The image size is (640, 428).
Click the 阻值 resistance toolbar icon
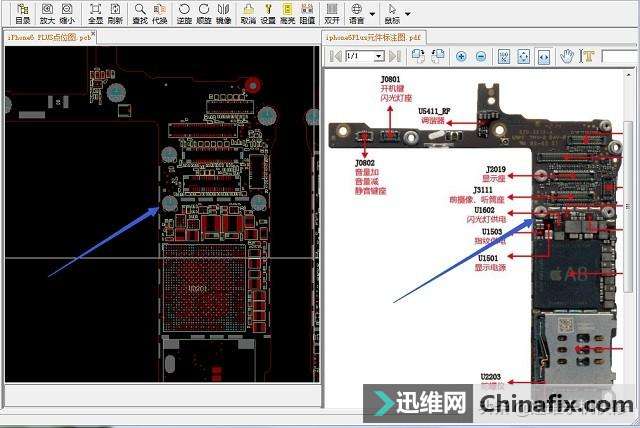coord(307,14)
